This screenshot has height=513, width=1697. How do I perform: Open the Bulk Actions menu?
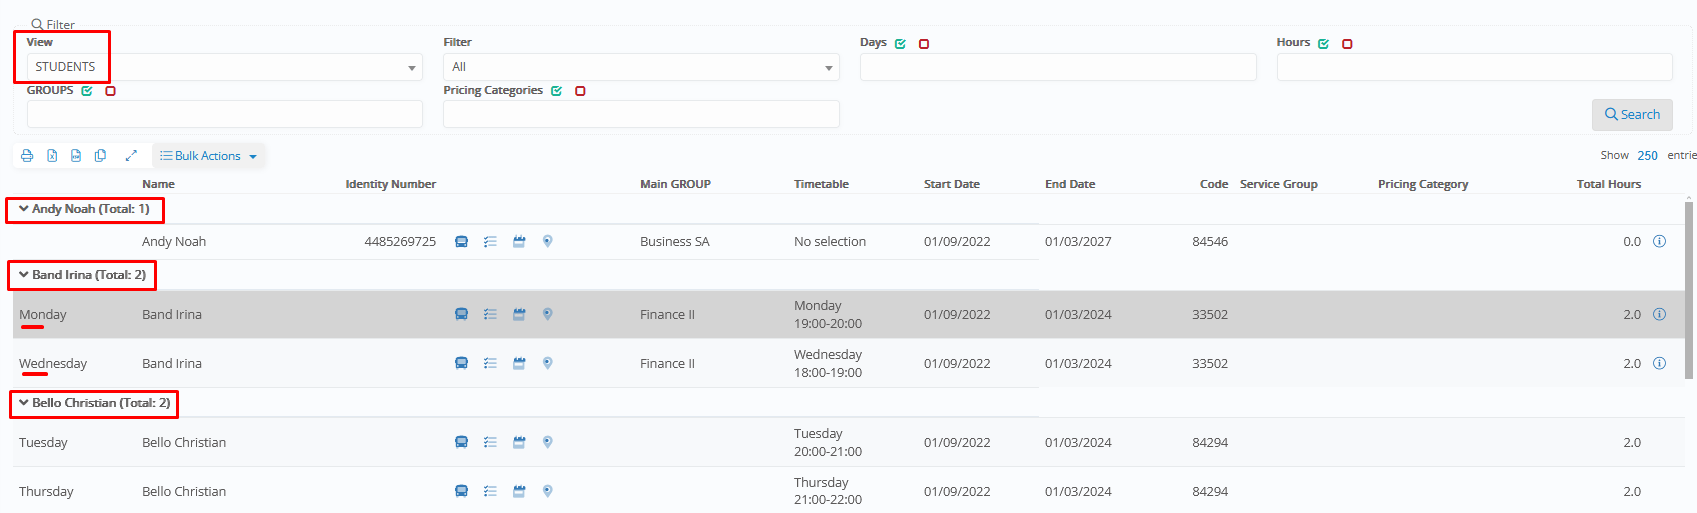(x=208, y=156)
